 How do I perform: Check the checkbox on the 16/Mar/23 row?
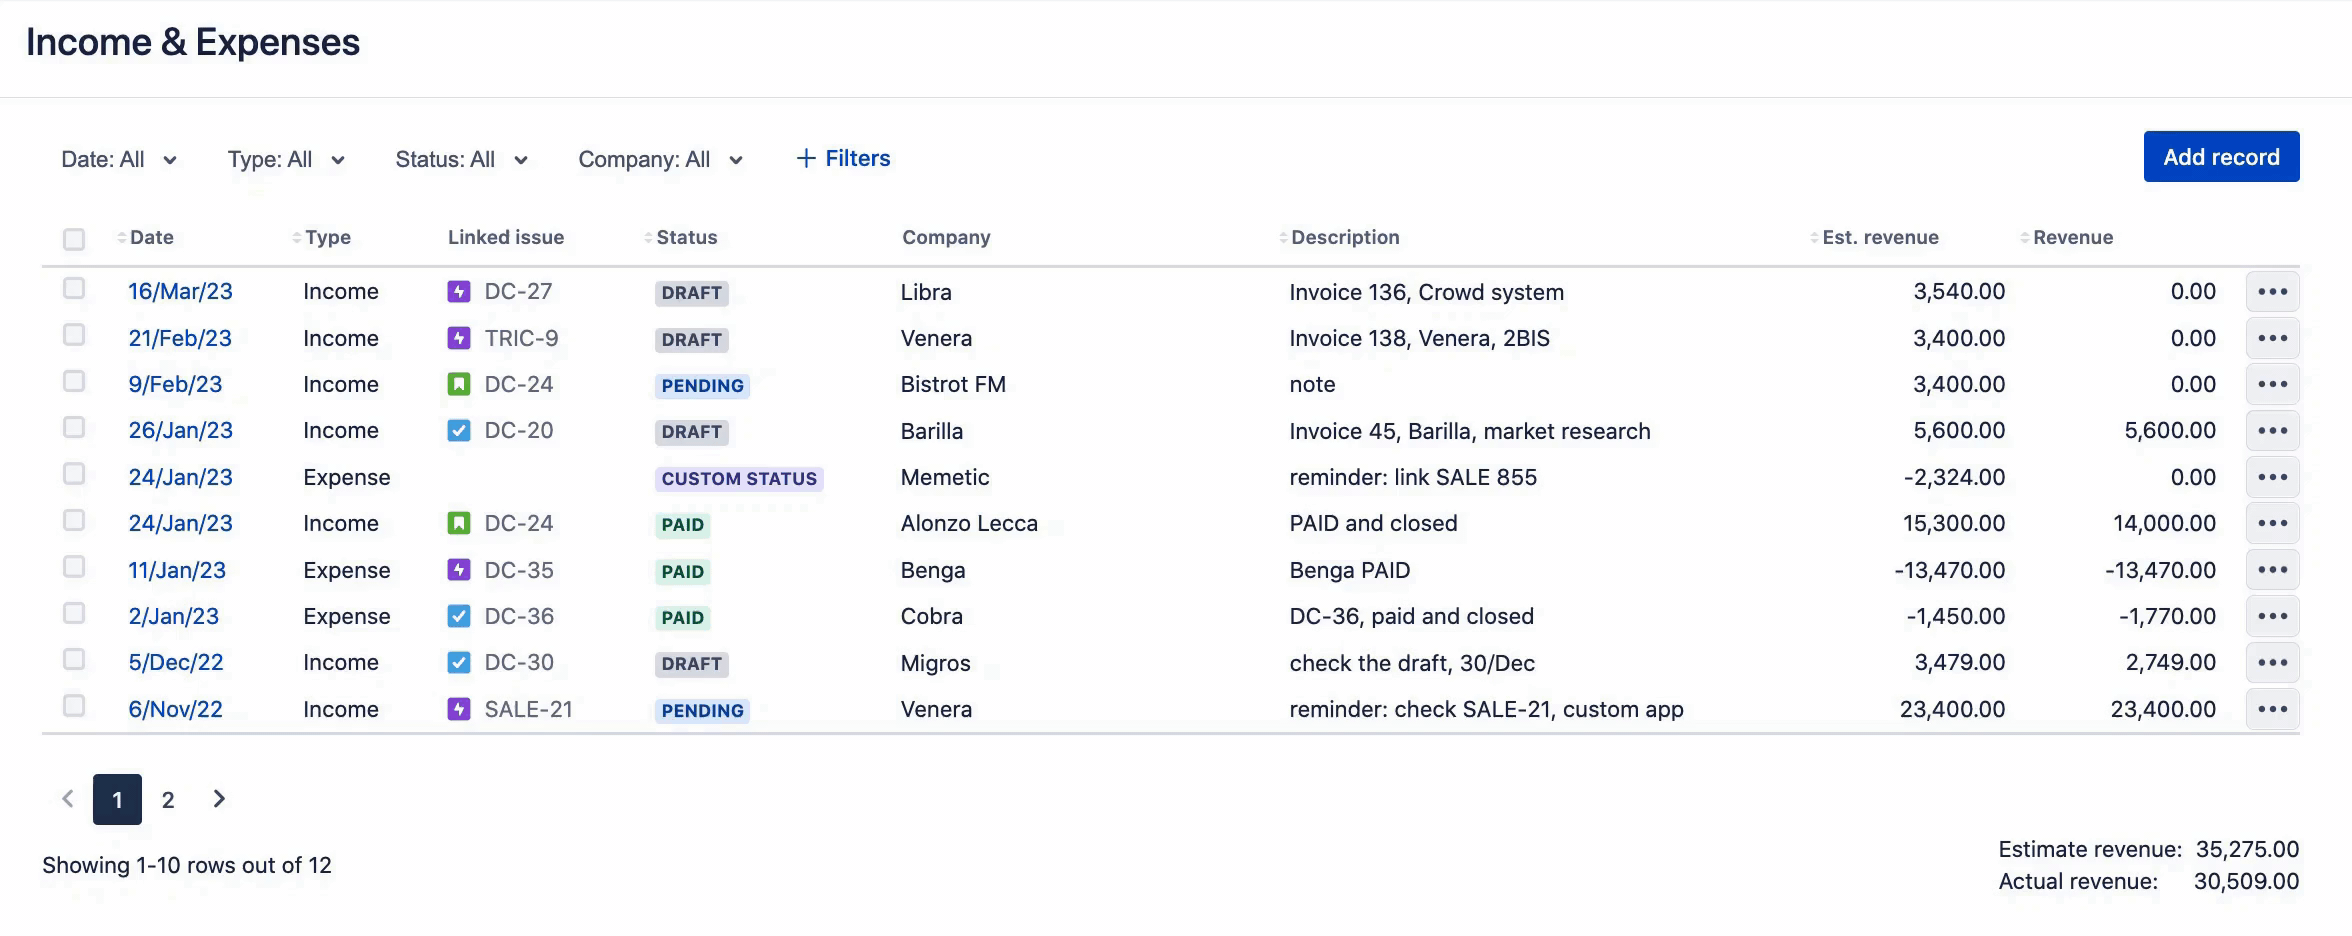click(x=75, y=288)
